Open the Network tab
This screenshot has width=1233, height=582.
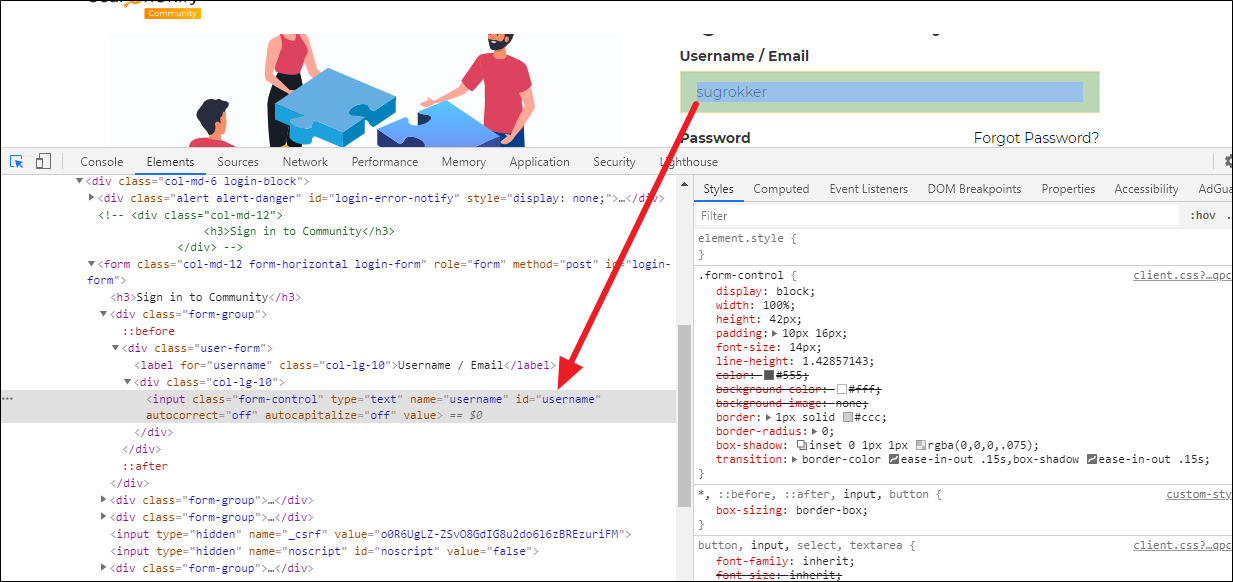click(305, 162)
